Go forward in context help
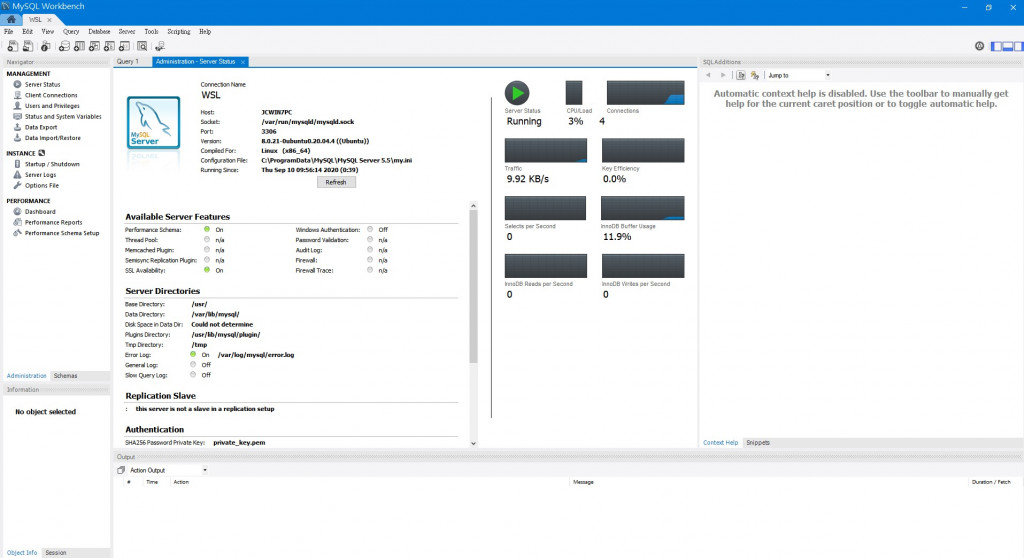Screen dimensions: 1024x558 (x=722, y=75)
